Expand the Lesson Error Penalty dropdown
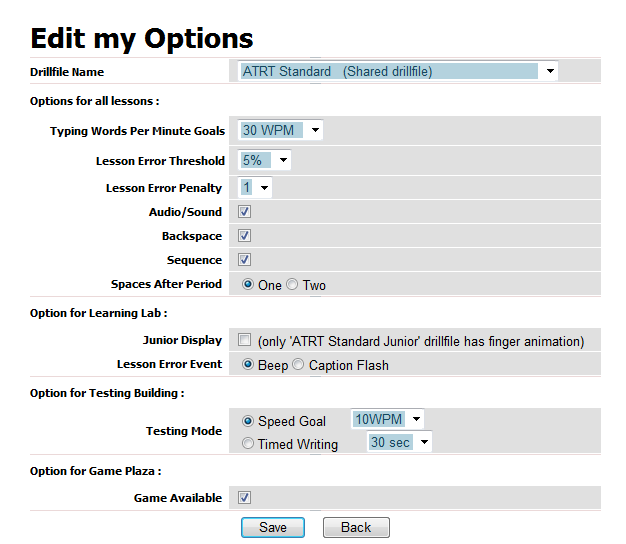Viewport: 626px width, 544px height. (255, 187)
